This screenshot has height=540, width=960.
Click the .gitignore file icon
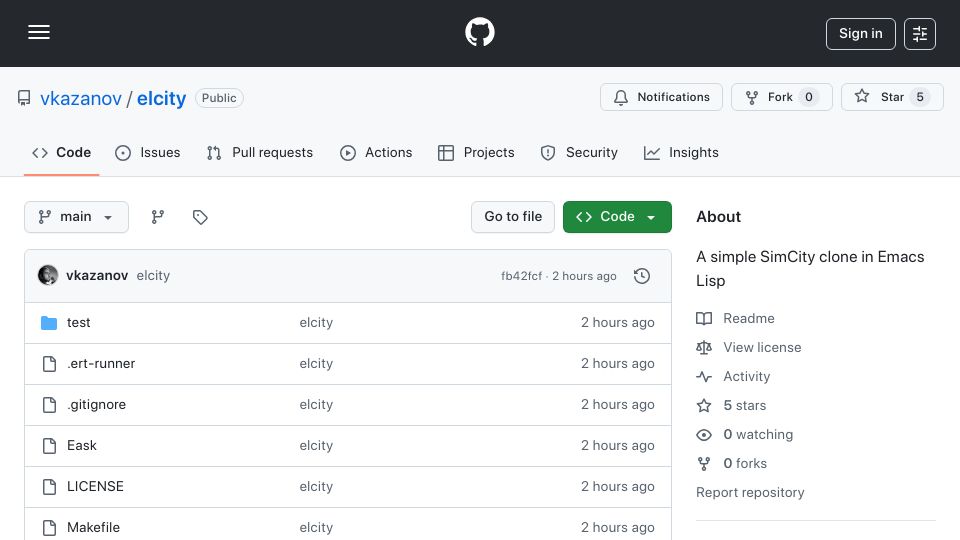coord(50,405)
